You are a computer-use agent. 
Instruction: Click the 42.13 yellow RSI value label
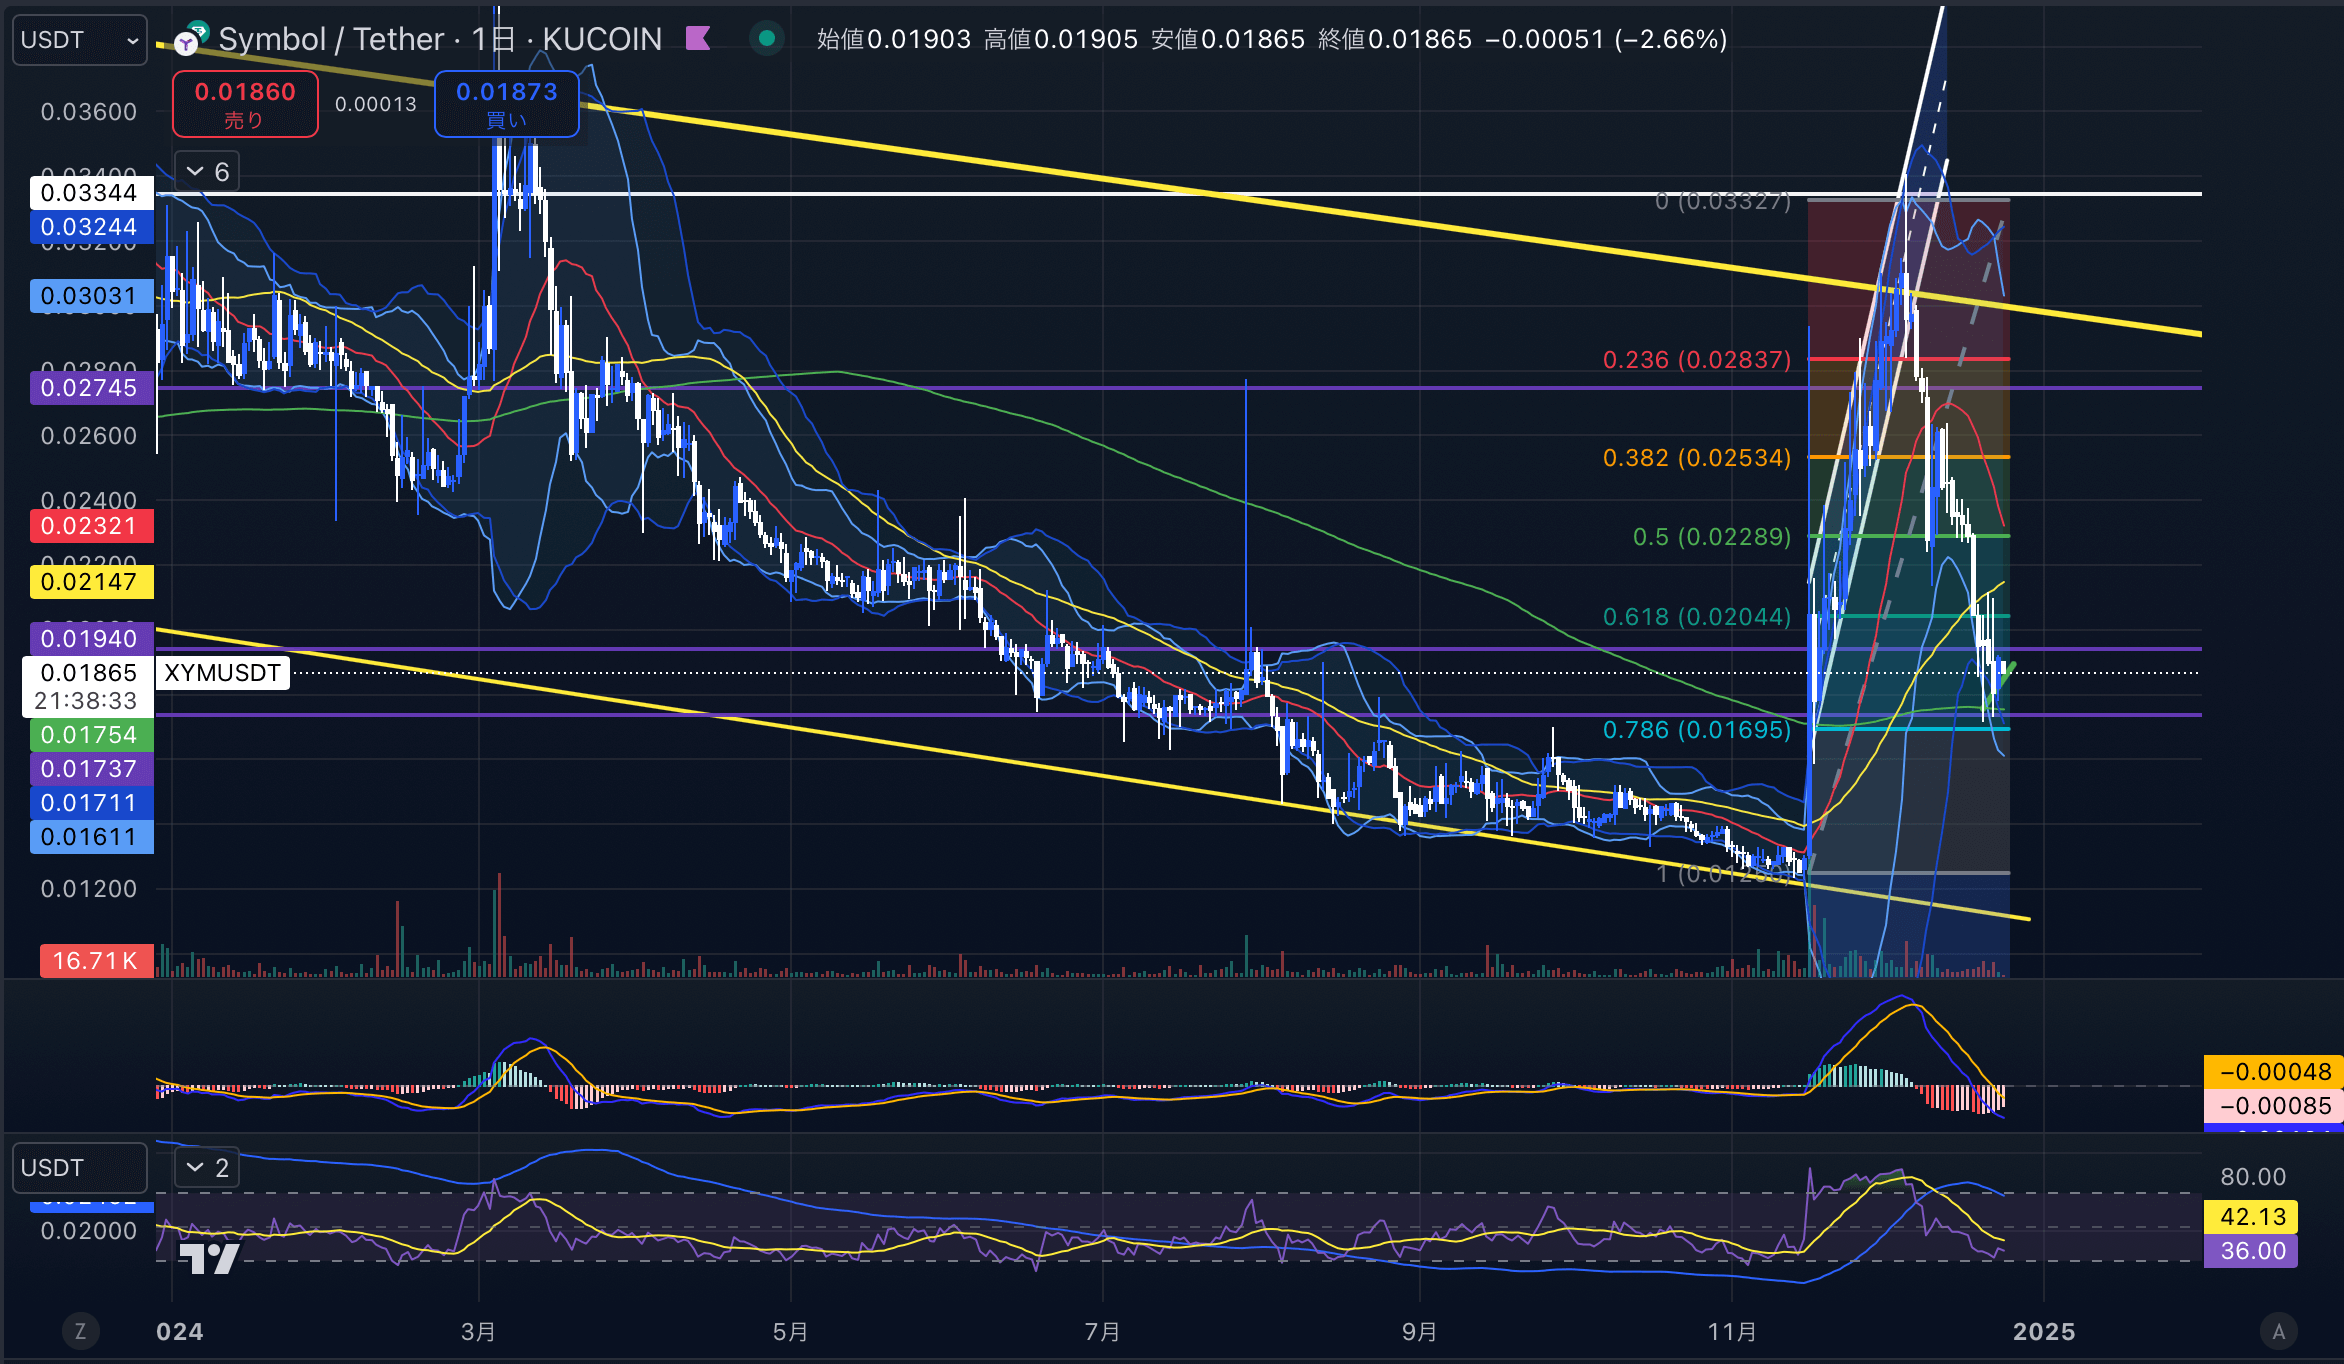coord(2251,1217)
